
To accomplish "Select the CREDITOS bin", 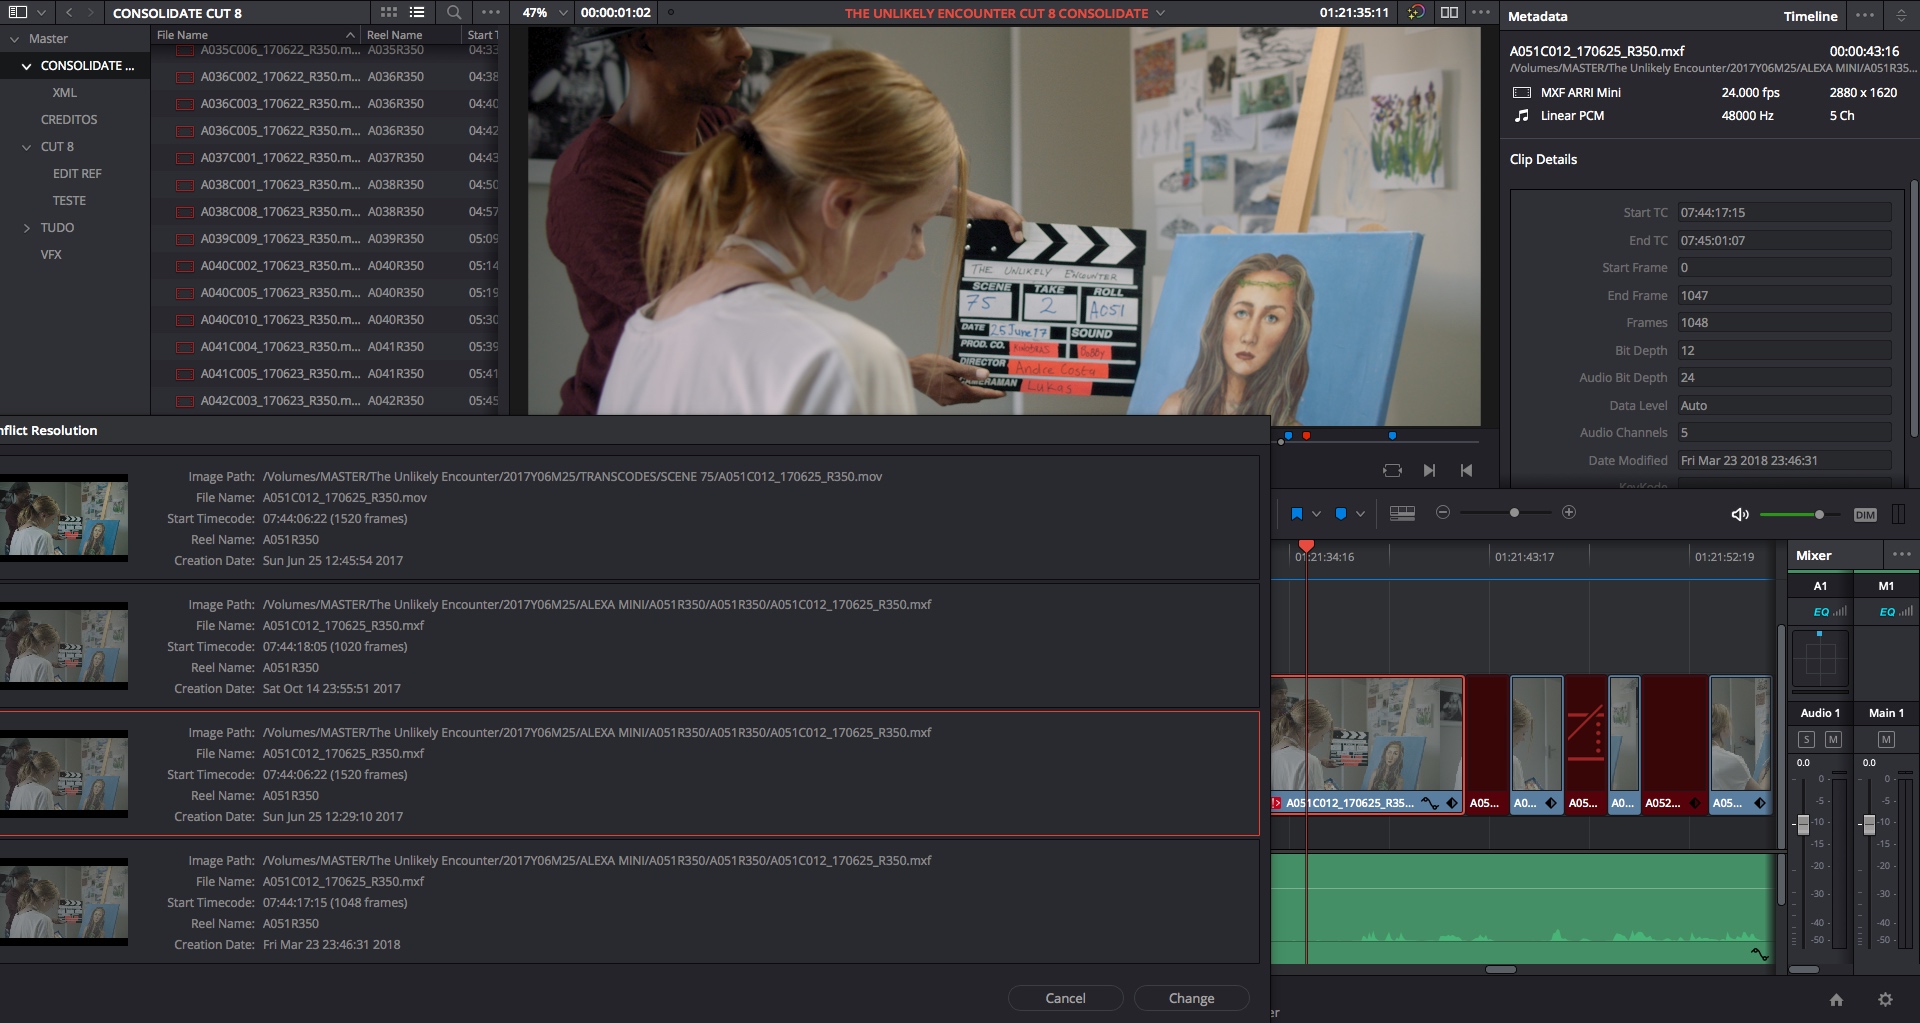I will (x=69, y=120).
